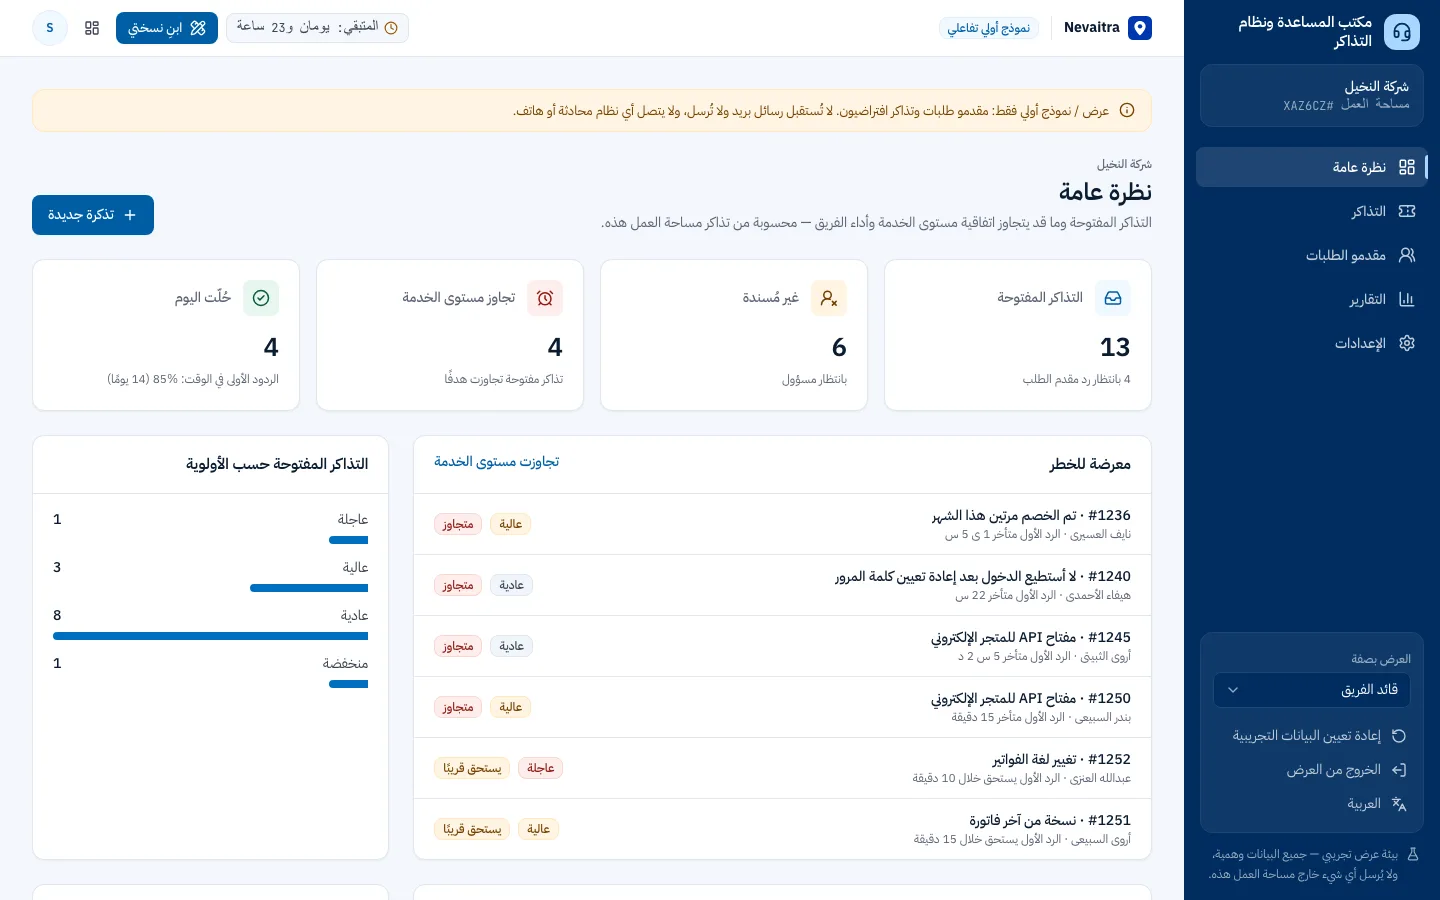The height and width of the screenshot is (900, 1440).
Task: Click the inbox icon on التذاكر المفتوحة card
Action: (x=1113, y=298)
